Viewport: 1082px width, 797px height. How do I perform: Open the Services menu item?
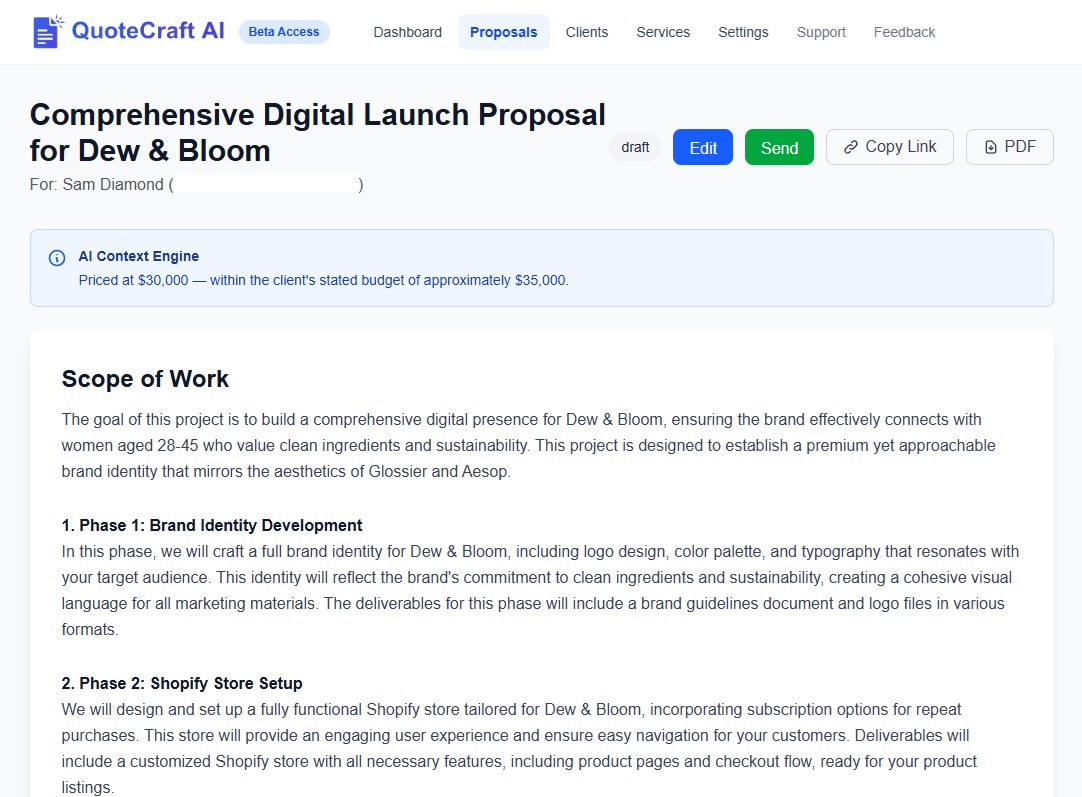point(663,32)
